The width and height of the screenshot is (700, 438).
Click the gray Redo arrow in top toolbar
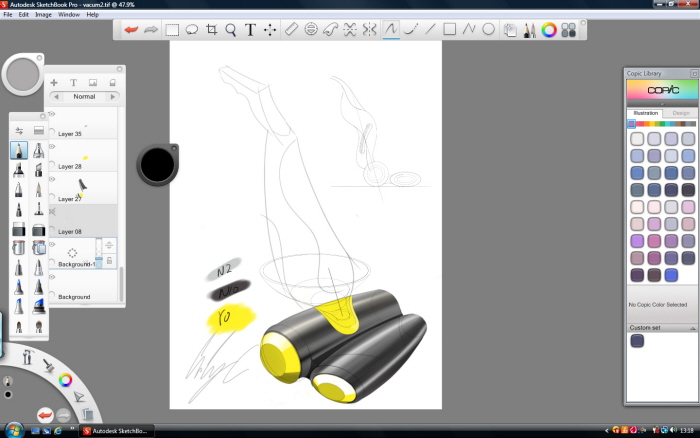tap(151, 30)
